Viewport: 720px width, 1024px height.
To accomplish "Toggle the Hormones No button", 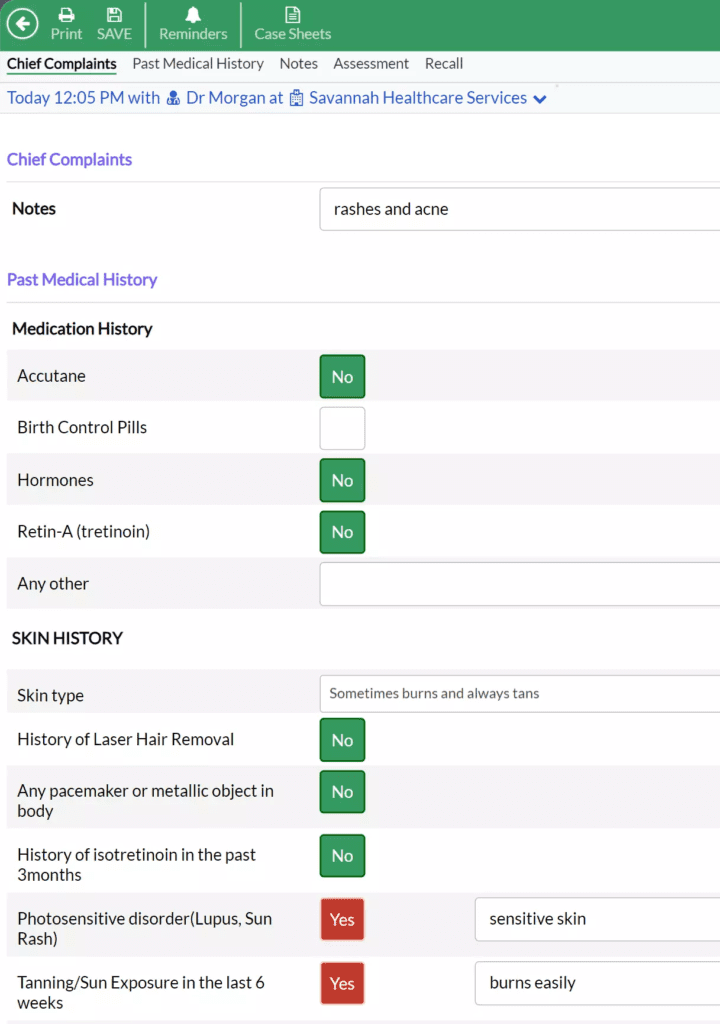I will click(342, 481).
